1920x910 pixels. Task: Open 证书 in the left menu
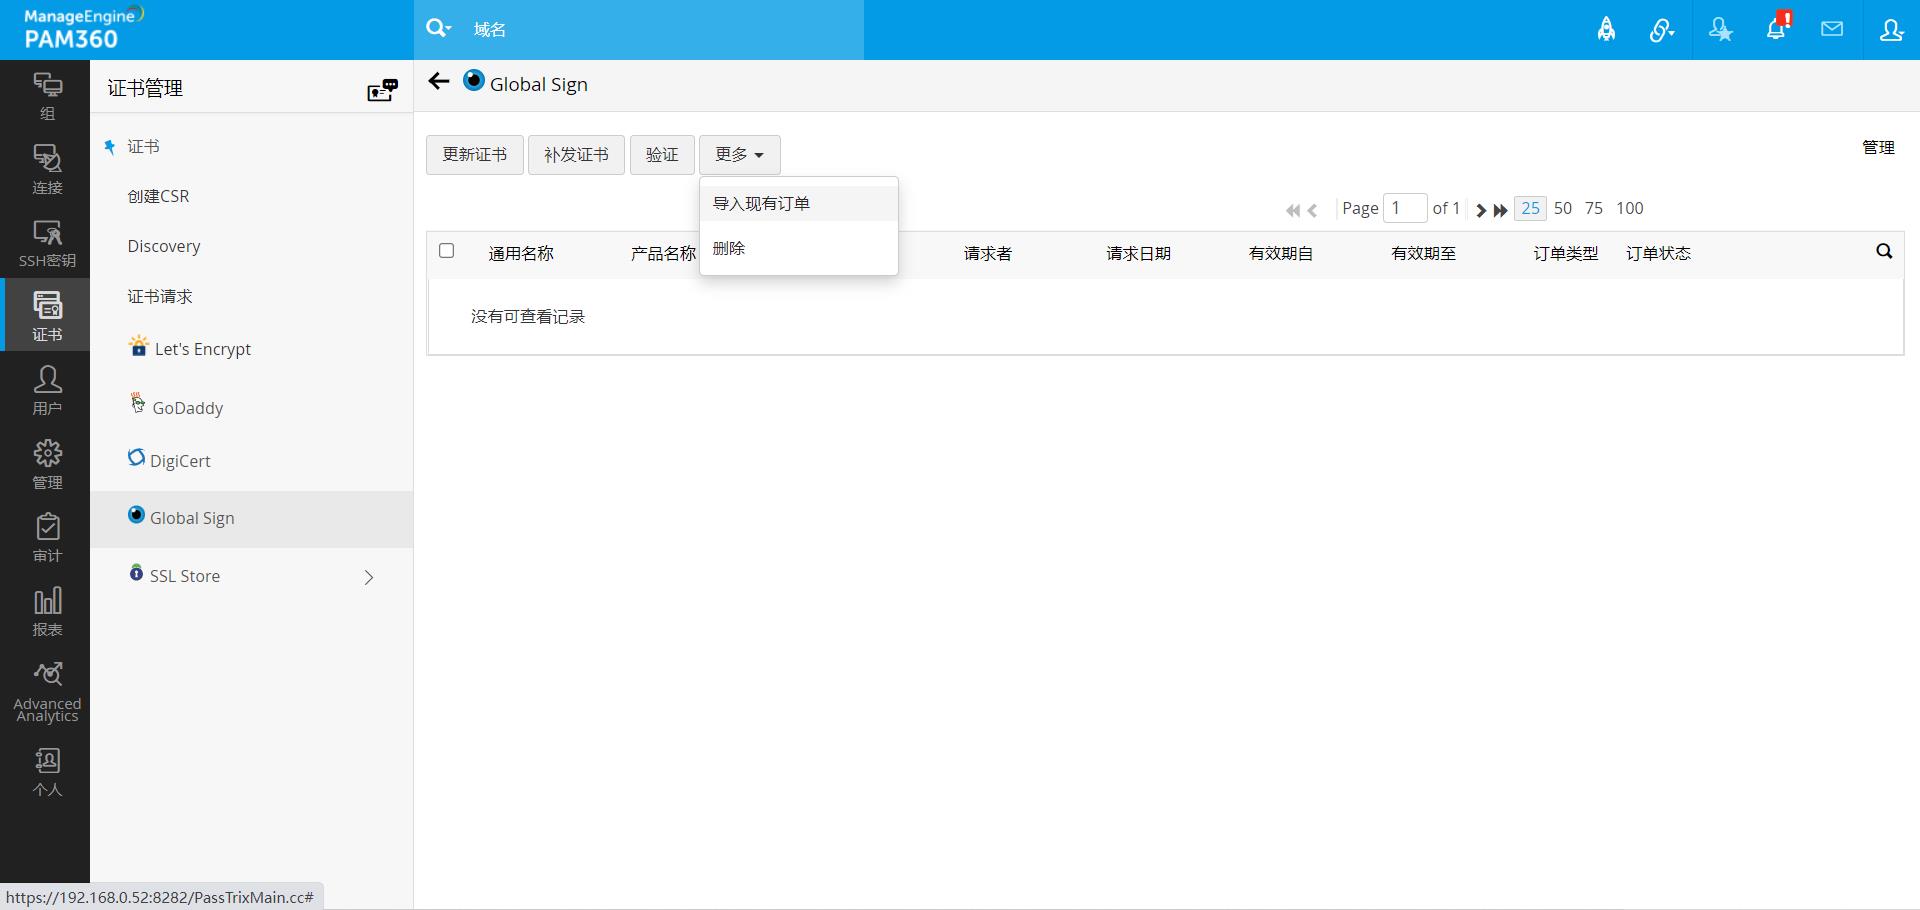point(143,147)
